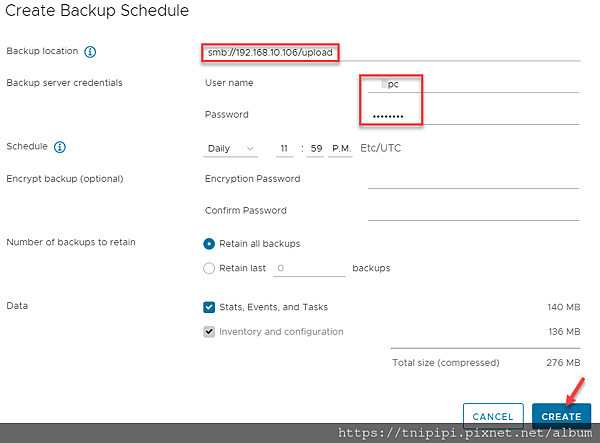Toggle Inventory and configuration checkbox

click(209, 331)
